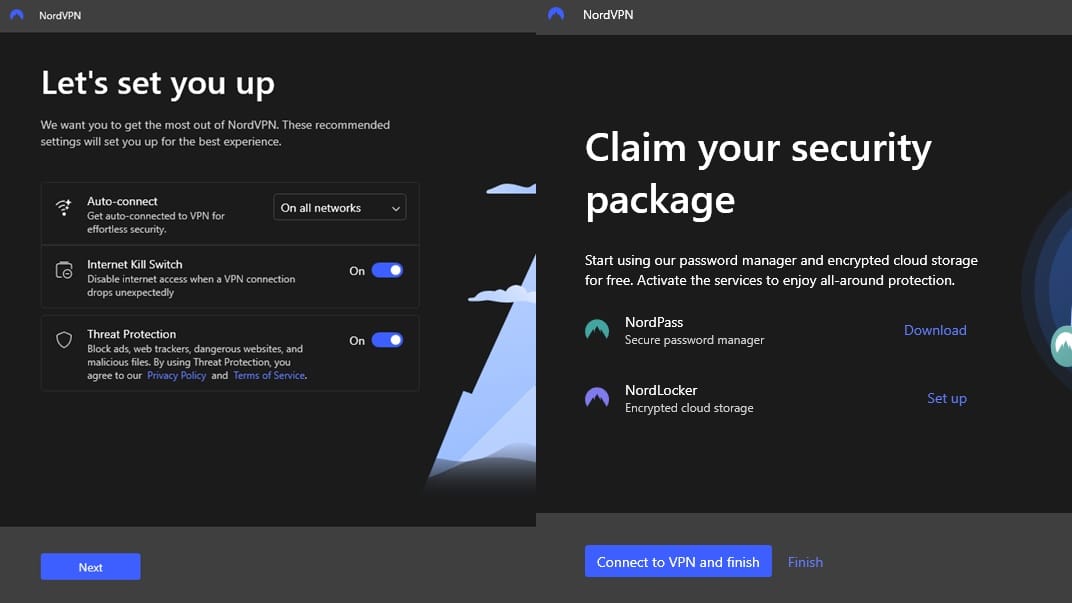1072x603 pixels.
Task: Click the Threat Protection label
Action: 131,334
